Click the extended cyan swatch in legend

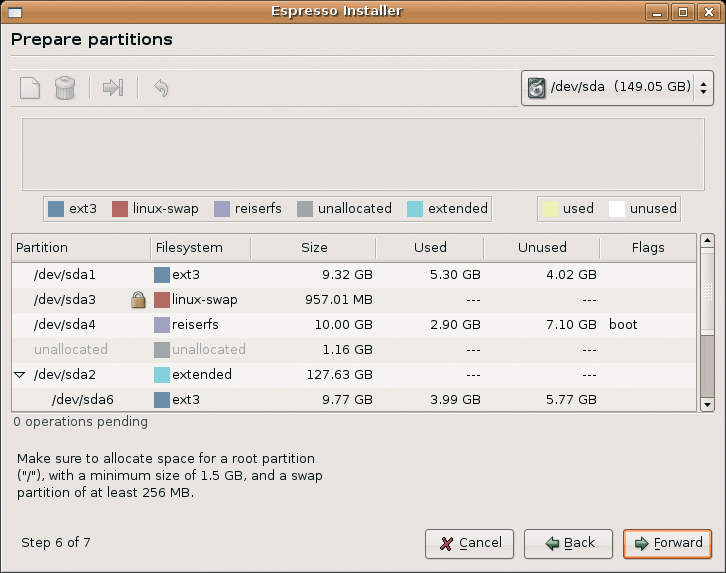click(415, 209)
